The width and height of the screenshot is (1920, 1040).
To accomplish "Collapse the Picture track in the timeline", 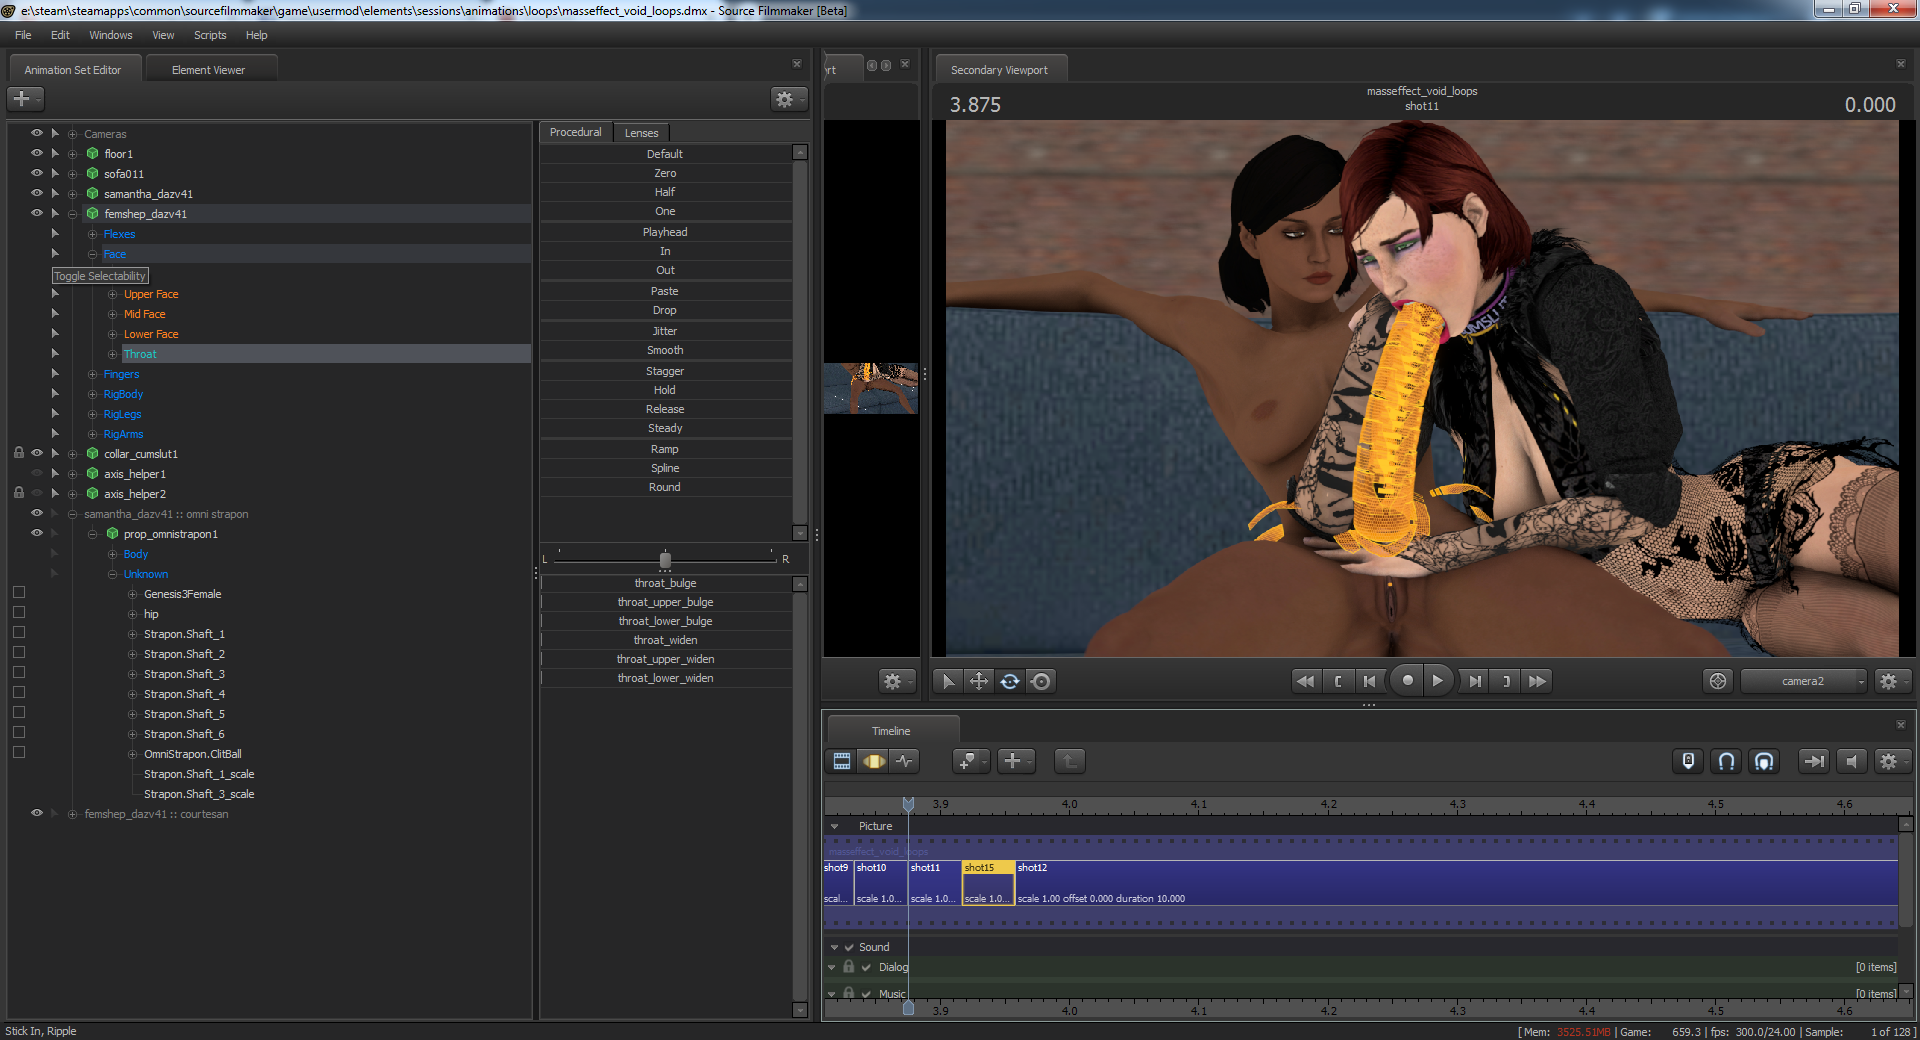I will pyautogui.click(x=834, y=826).
